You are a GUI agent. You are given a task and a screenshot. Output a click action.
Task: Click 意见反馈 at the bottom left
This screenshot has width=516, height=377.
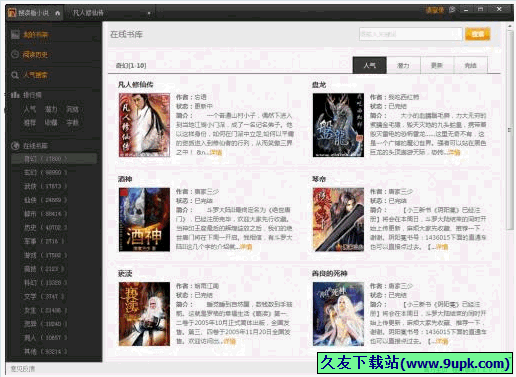click(x=23, y=369)
